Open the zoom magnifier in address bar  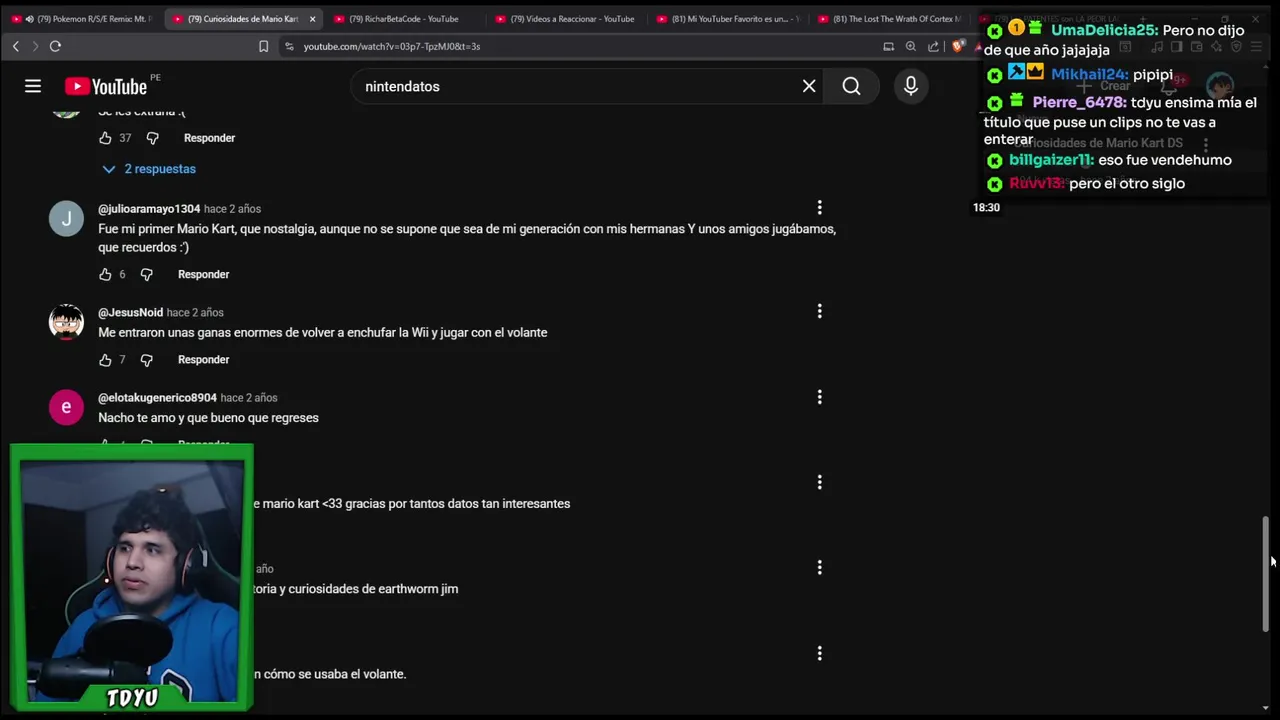911,46
